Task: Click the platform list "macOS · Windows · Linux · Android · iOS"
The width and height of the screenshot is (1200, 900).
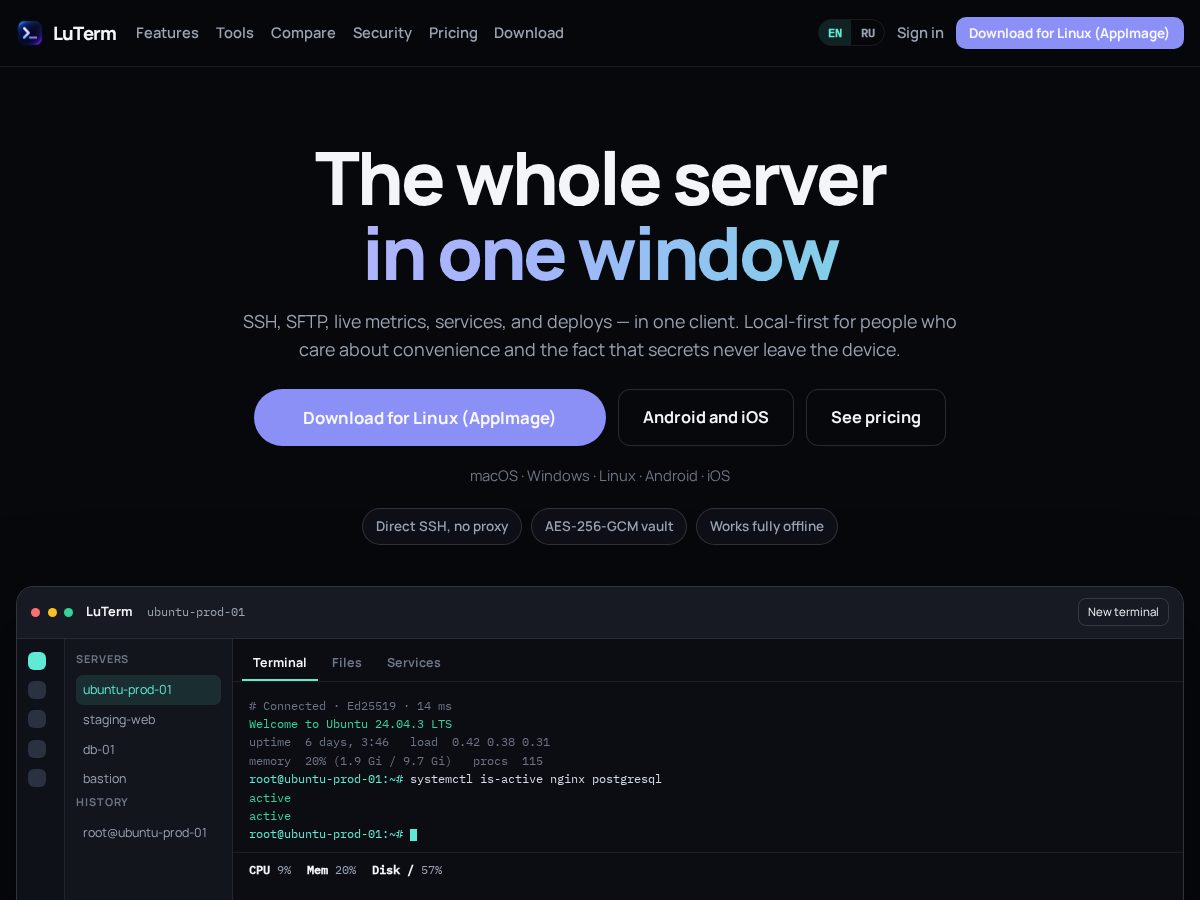Action: [600, 476]
